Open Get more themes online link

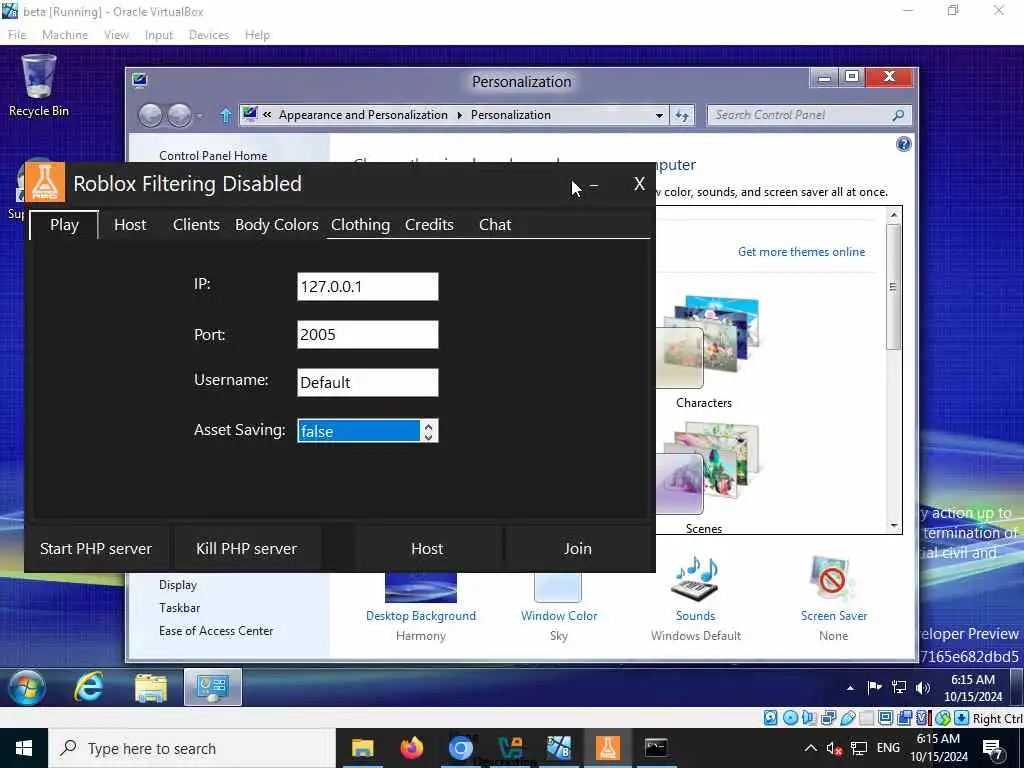click(801, 252)
